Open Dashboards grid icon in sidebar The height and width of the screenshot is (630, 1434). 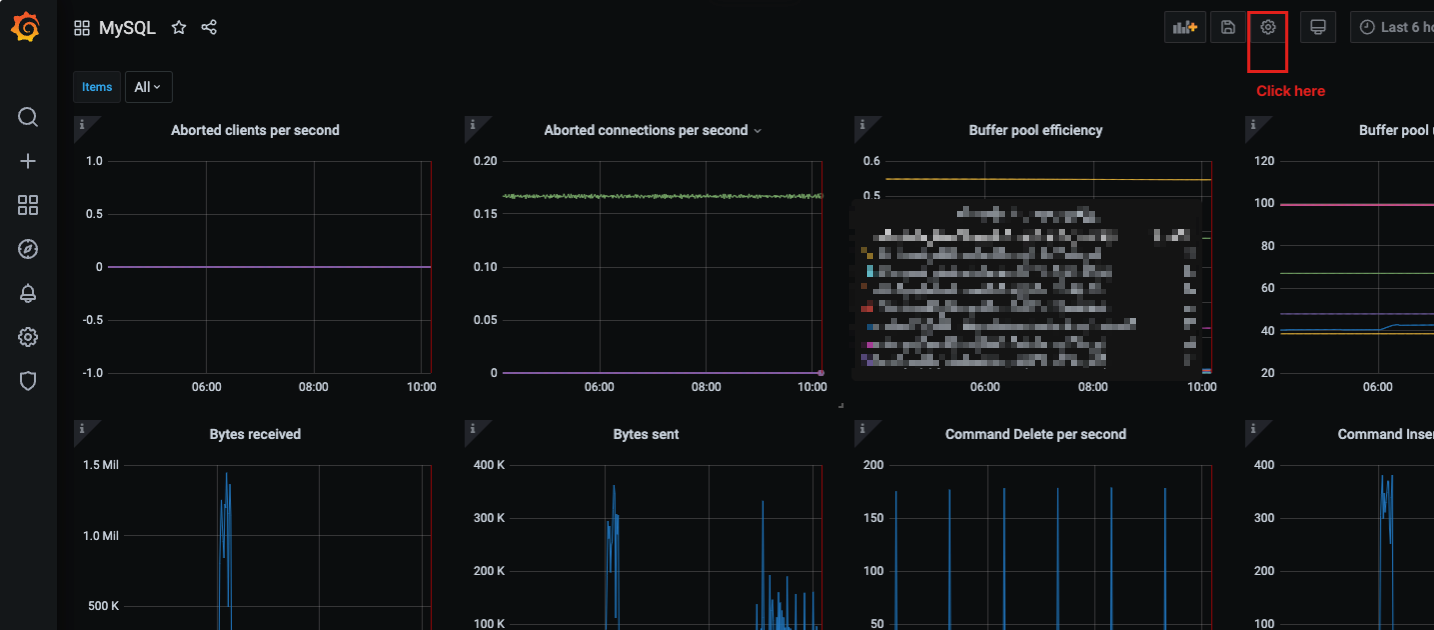[28, 205]
